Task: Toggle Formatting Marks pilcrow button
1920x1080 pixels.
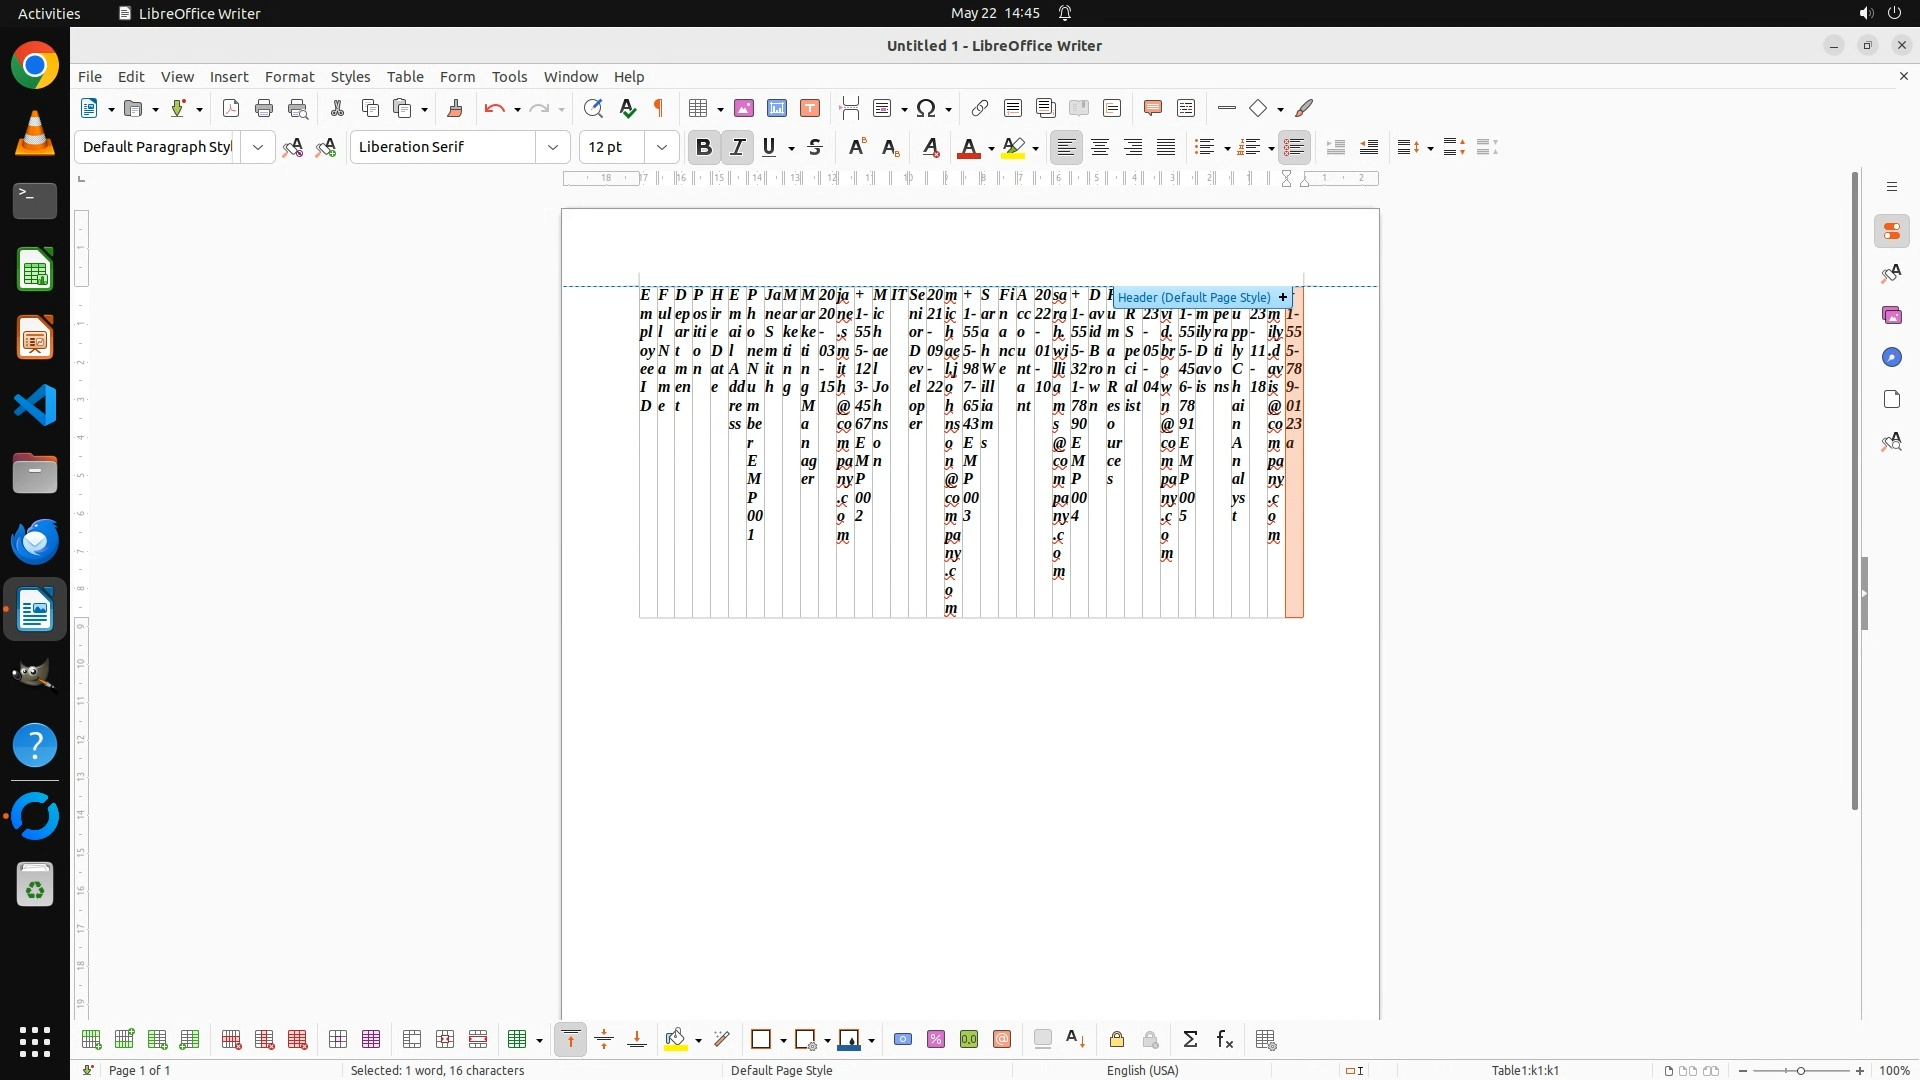Action: point(659,108)
